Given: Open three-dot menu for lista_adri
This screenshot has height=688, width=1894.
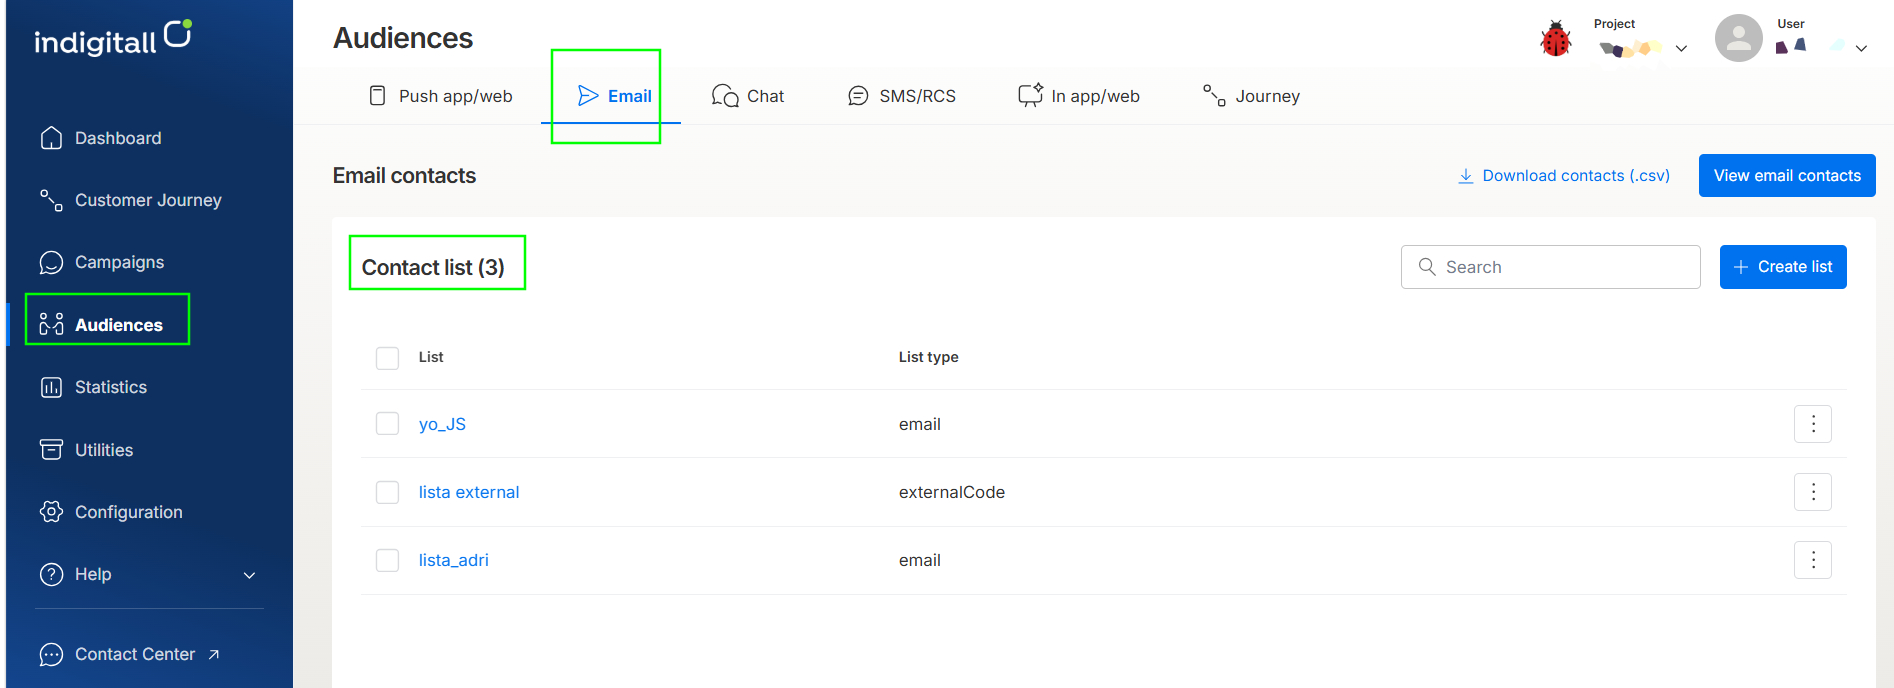Looking at the screenshot, I should pos(1813,560).
